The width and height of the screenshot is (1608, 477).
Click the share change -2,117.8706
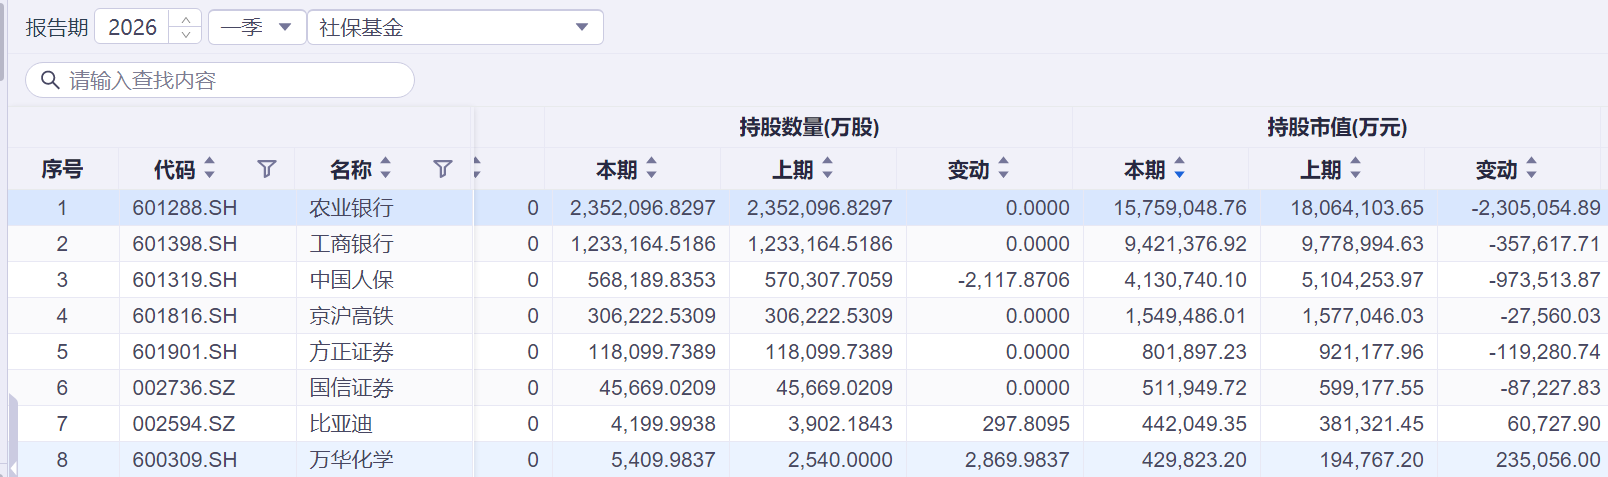(x=1014, y=280)
